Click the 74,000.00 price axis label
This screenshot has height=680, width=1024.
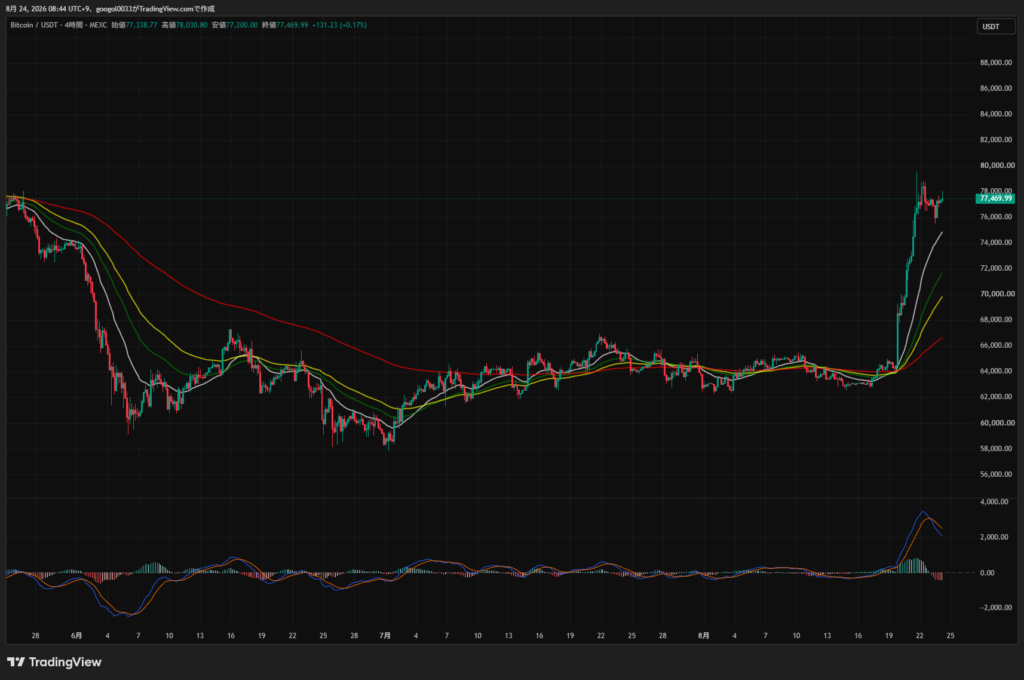997,242
